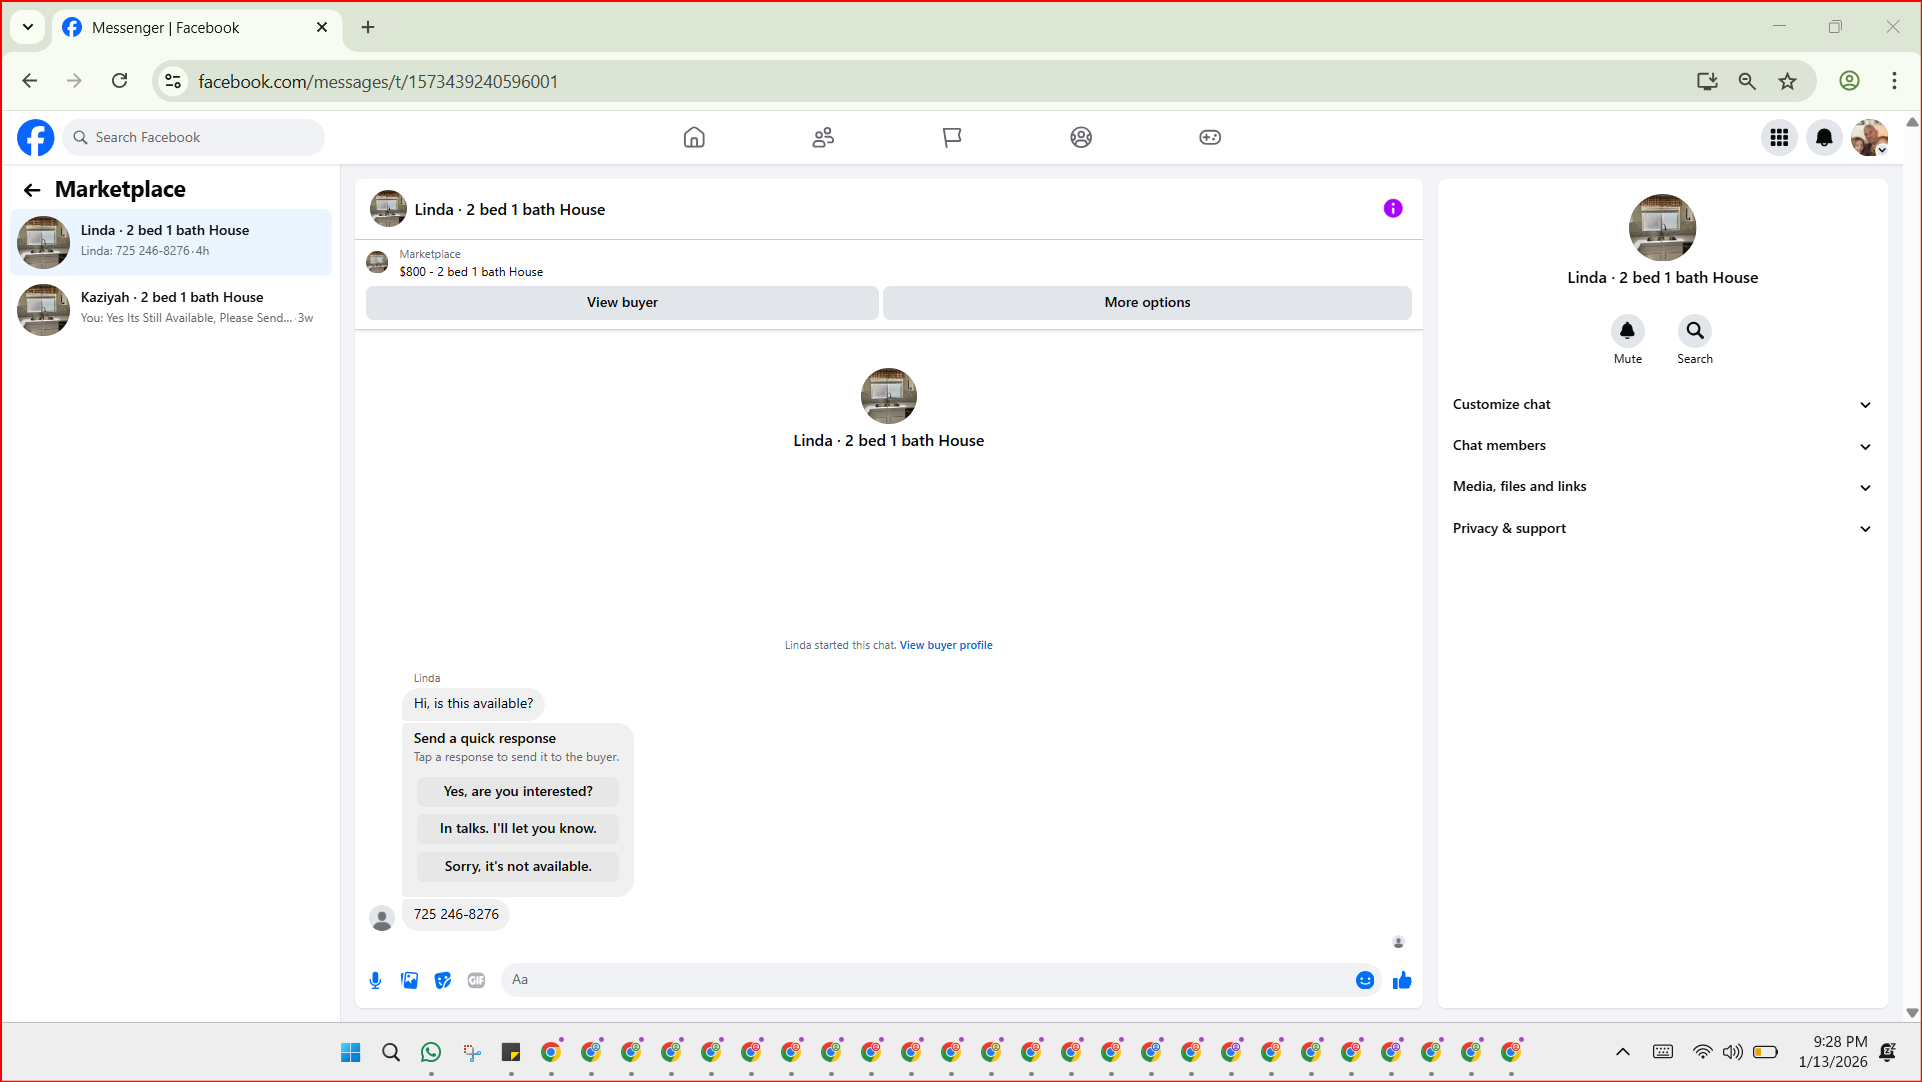The height and width of the screenshot is (1082, 1922).
Task: Open Facebook notifications bell
Action: (x=1824, y=137)
